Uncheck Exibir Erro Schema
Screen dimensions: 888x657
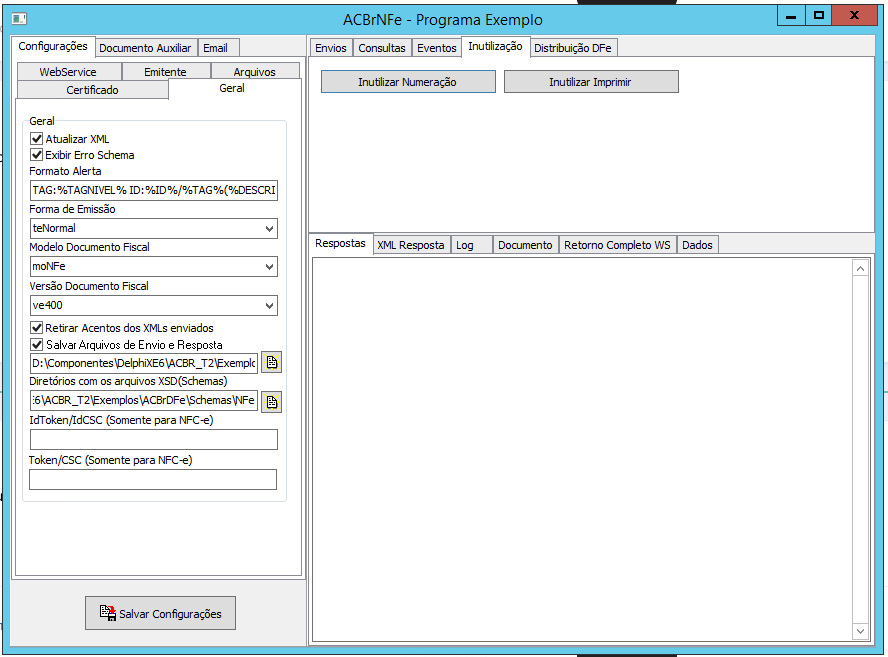click(x=37, y=155)
